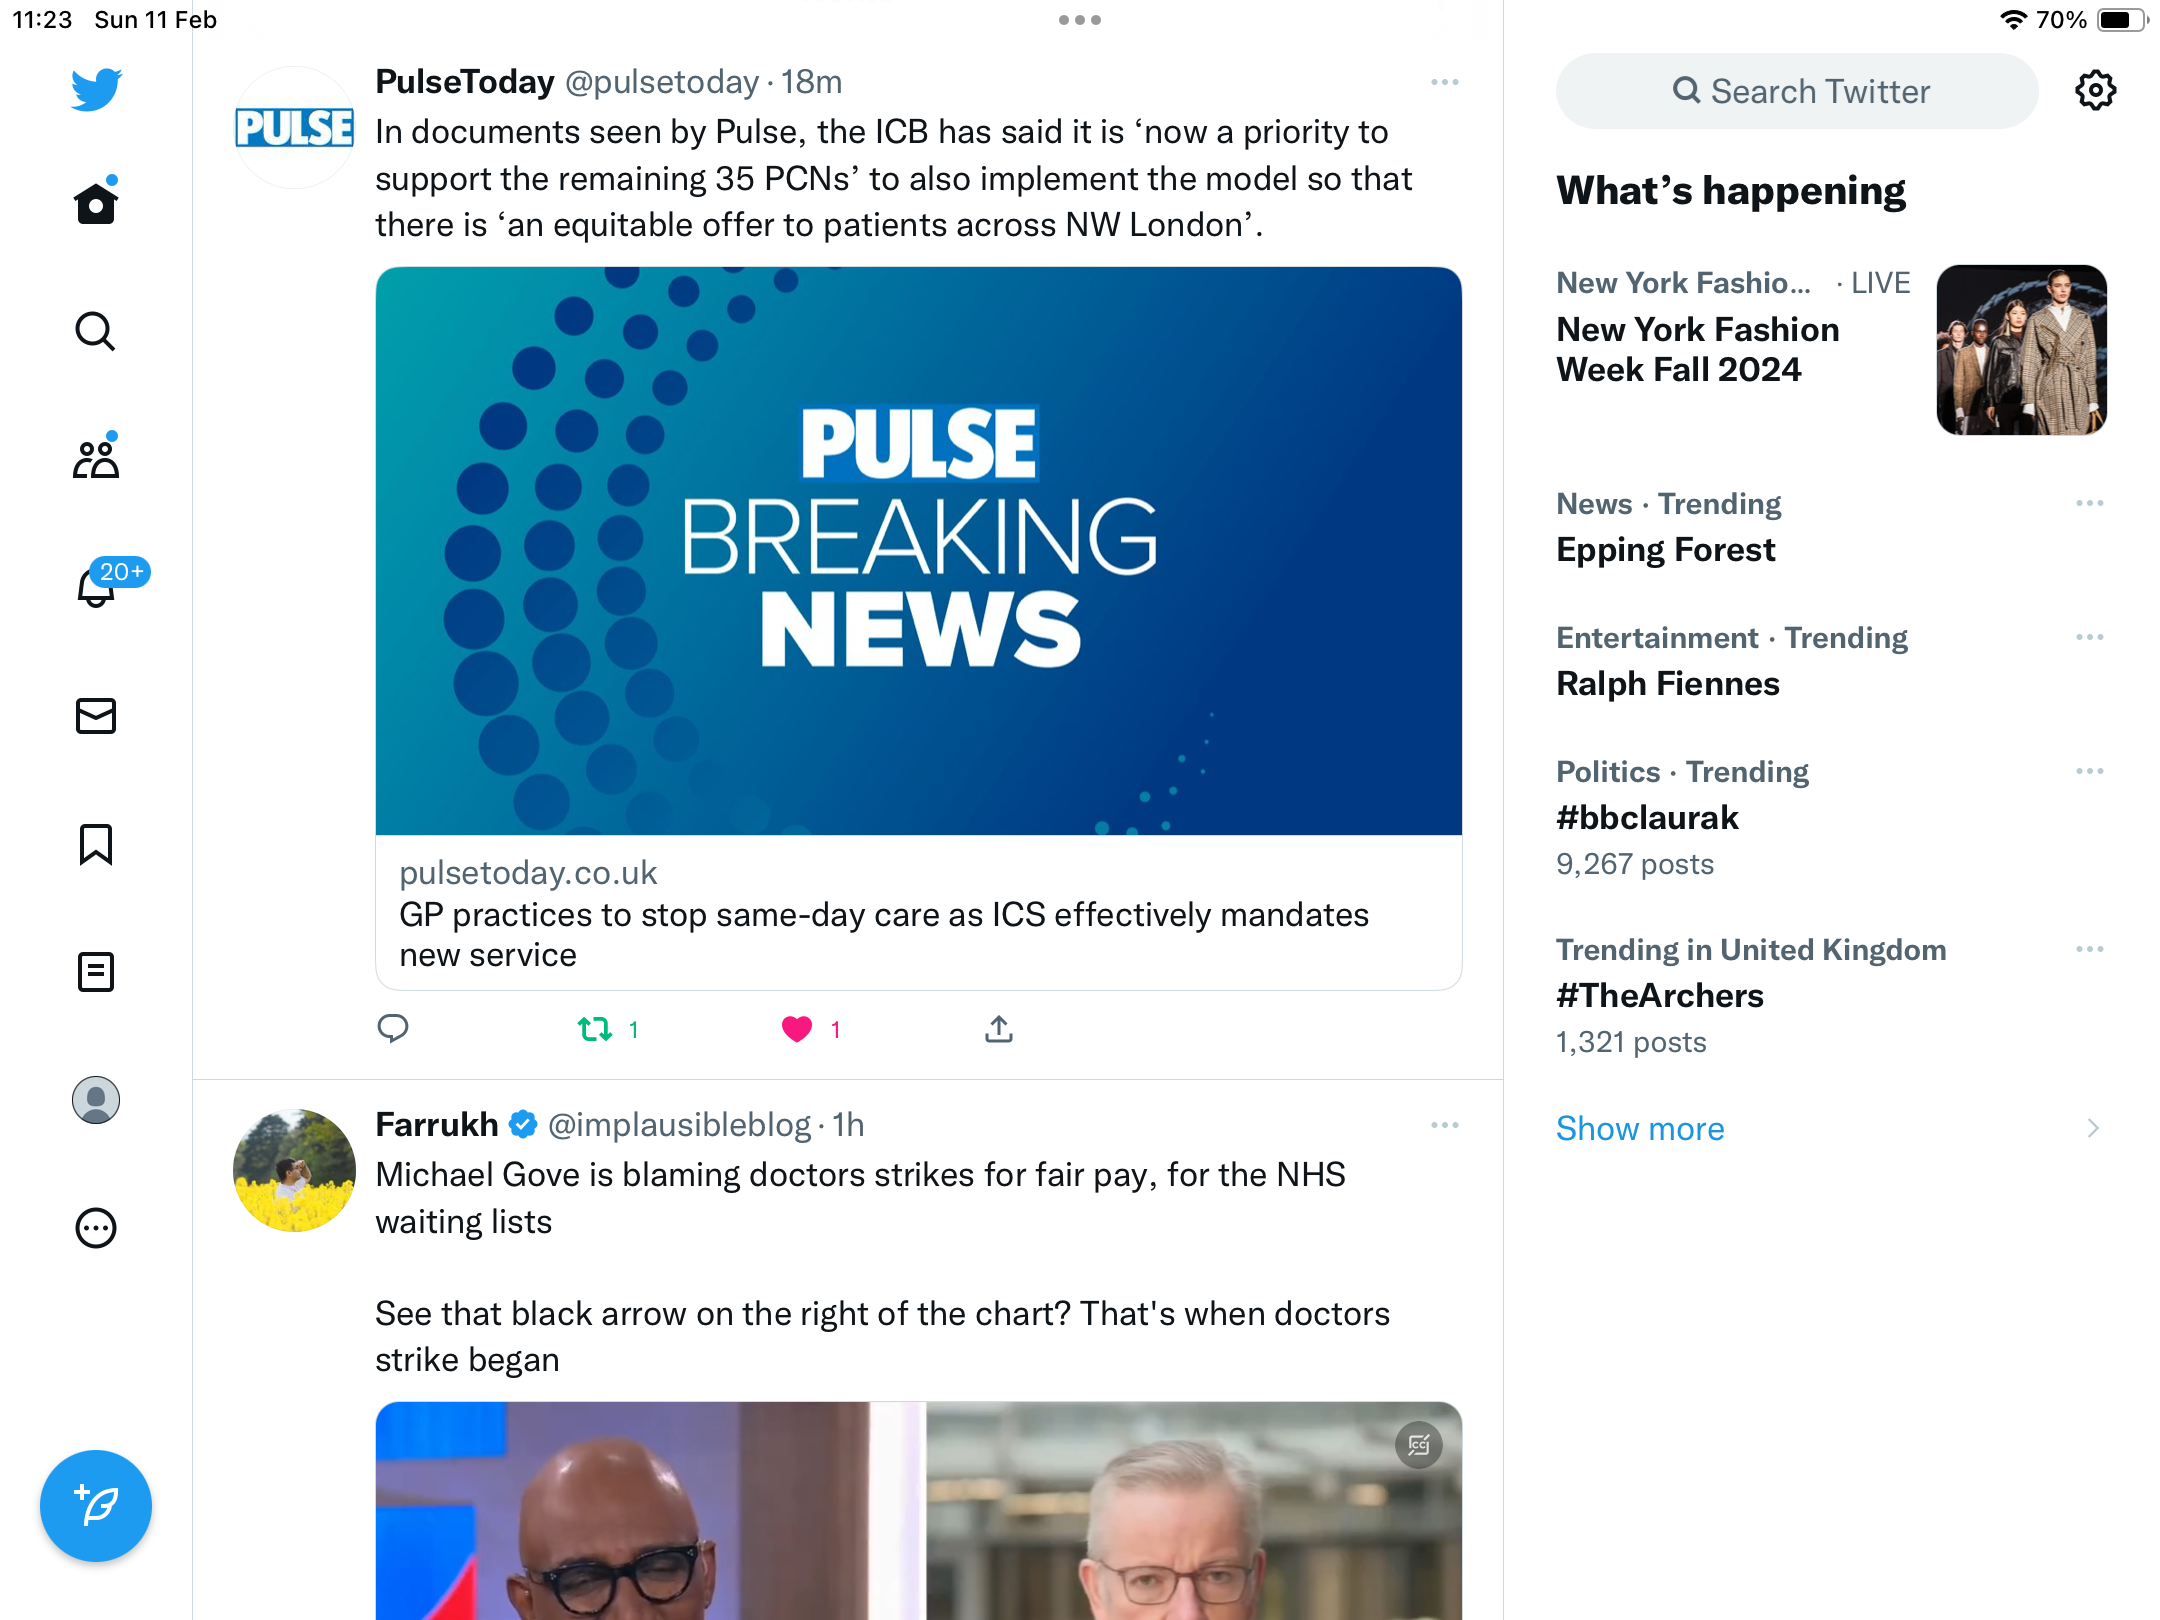
Task: Open the Home feed icon
Action: pyautogui.click(x=96, y=202)
